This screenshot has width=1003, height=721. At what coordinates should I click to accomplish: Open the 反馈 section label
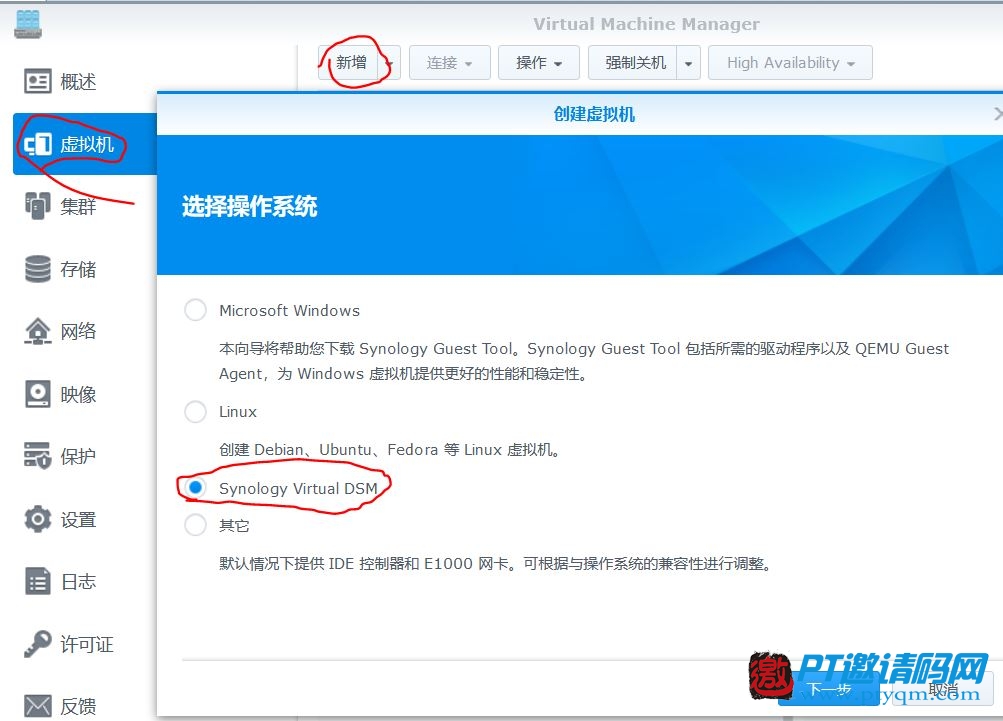point(79,706)
